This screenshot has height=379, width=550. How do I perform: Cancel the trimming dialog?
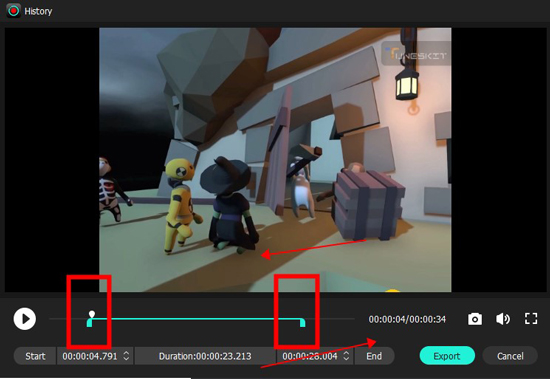pyautogui.click(x=510, y=356)
